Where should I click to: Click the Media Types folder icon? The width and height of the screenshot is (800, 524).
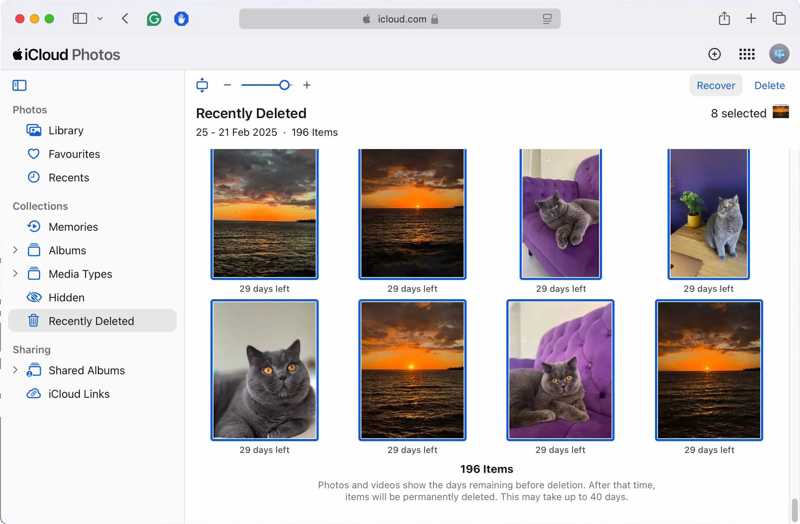34,273
